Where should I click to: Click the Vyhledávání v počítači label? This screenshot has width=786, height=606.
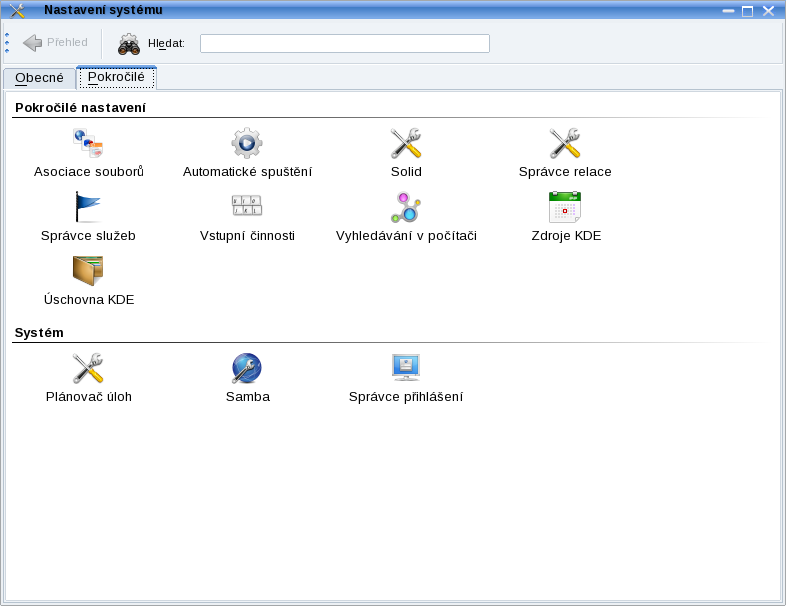pos(406,236)
